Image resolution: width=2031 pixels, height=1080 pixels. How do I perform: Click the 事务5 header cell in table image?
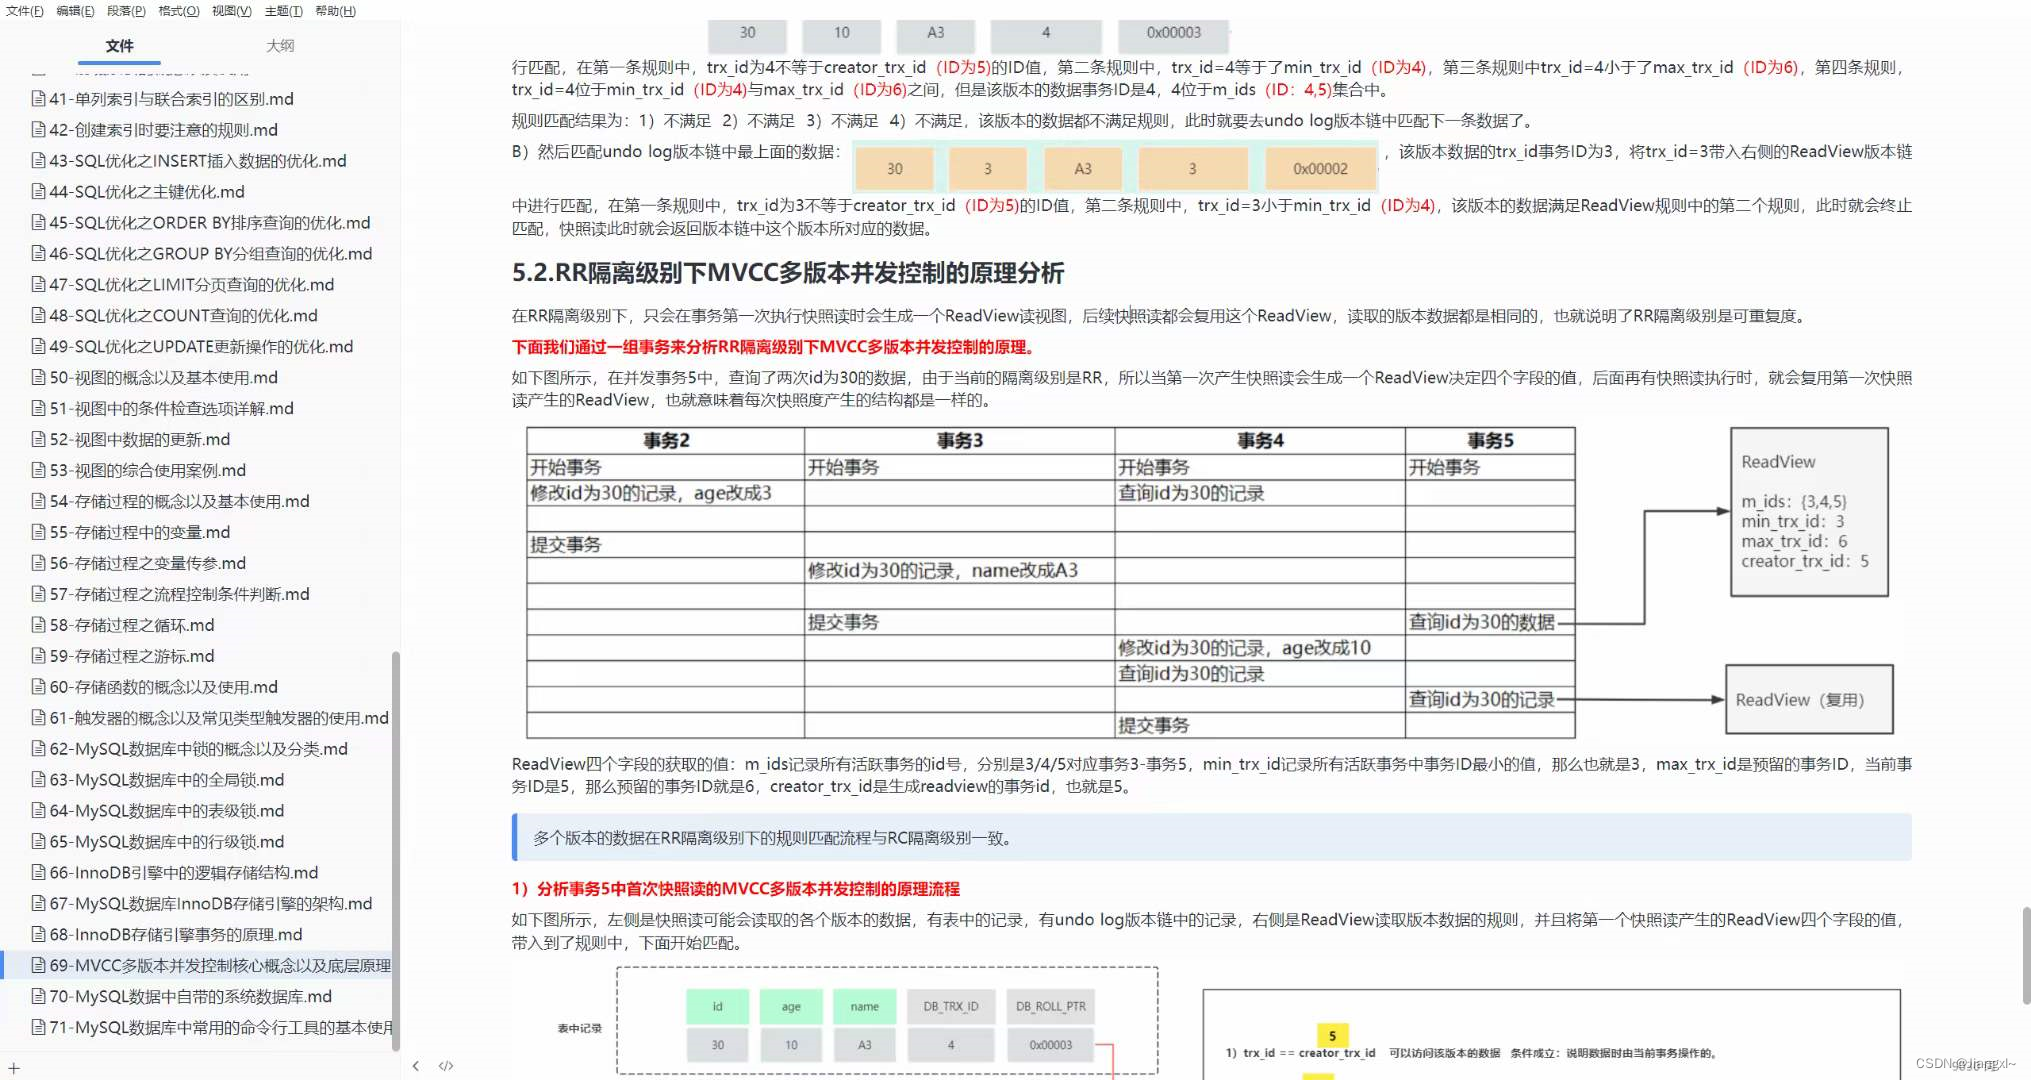1490,441
